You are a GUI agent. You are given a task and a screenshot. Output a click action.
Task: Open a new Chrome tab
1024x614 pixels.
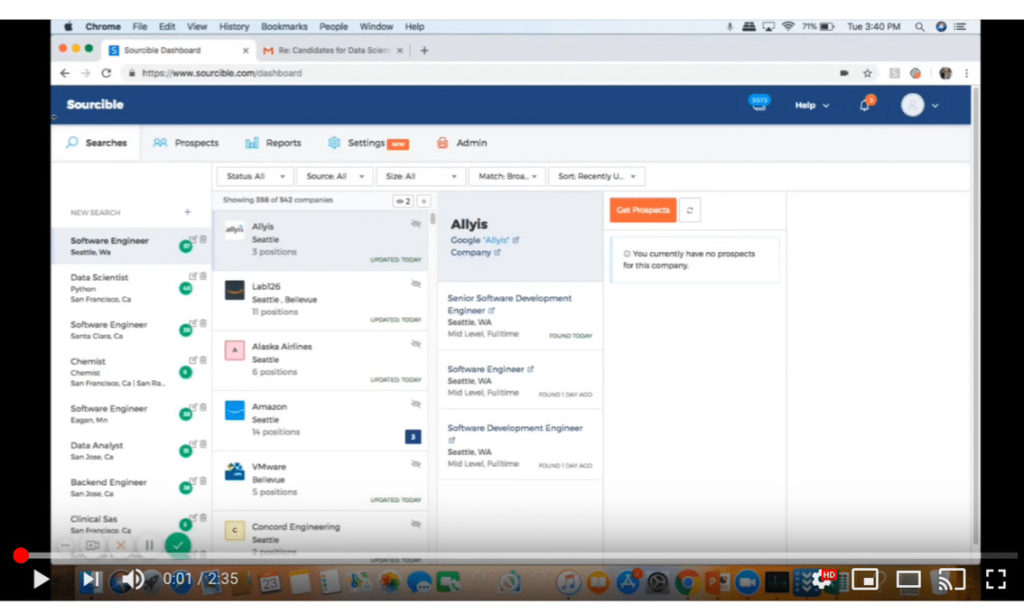[424, 50]
